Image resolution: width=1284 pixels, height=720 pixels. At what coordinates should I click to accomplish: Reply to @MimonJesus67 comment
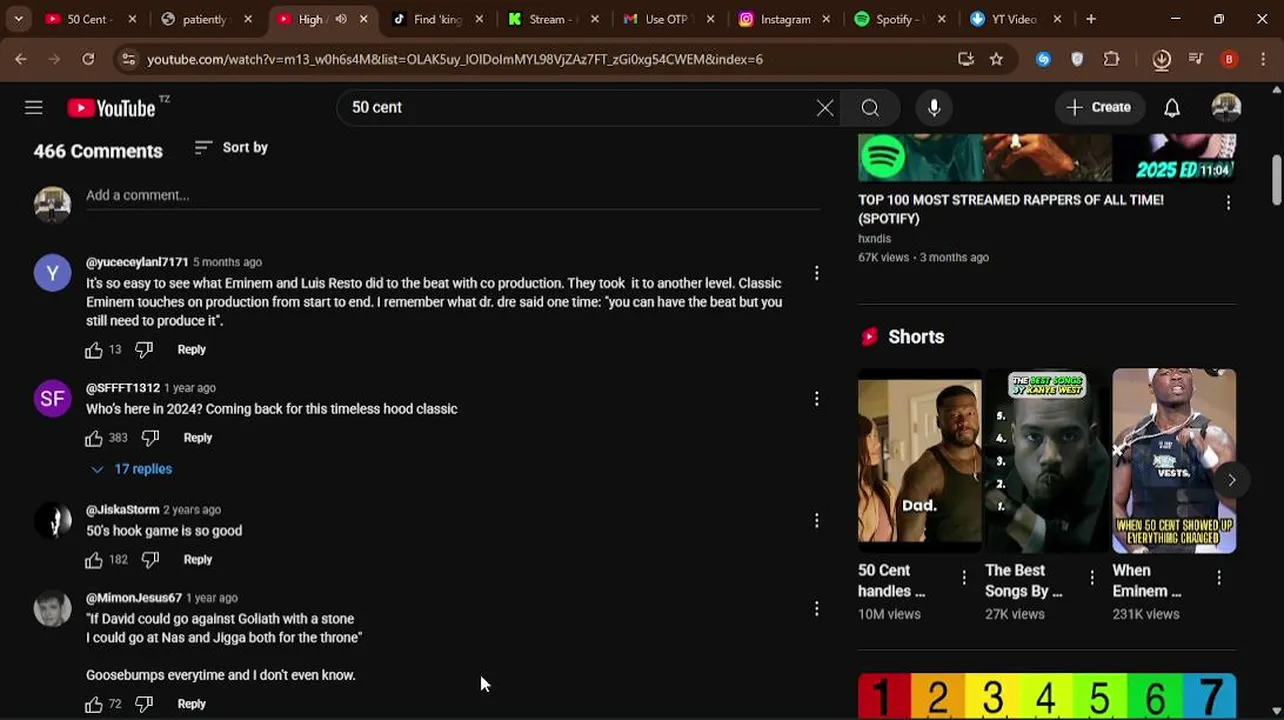[191, 704]
